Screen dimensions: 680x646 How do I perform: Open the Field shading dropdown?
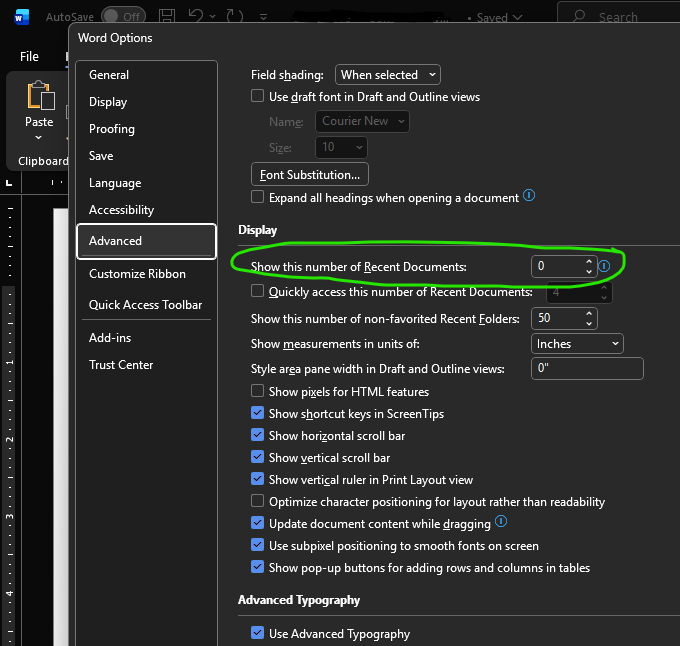pyautogui.click(x=388, y=75)
